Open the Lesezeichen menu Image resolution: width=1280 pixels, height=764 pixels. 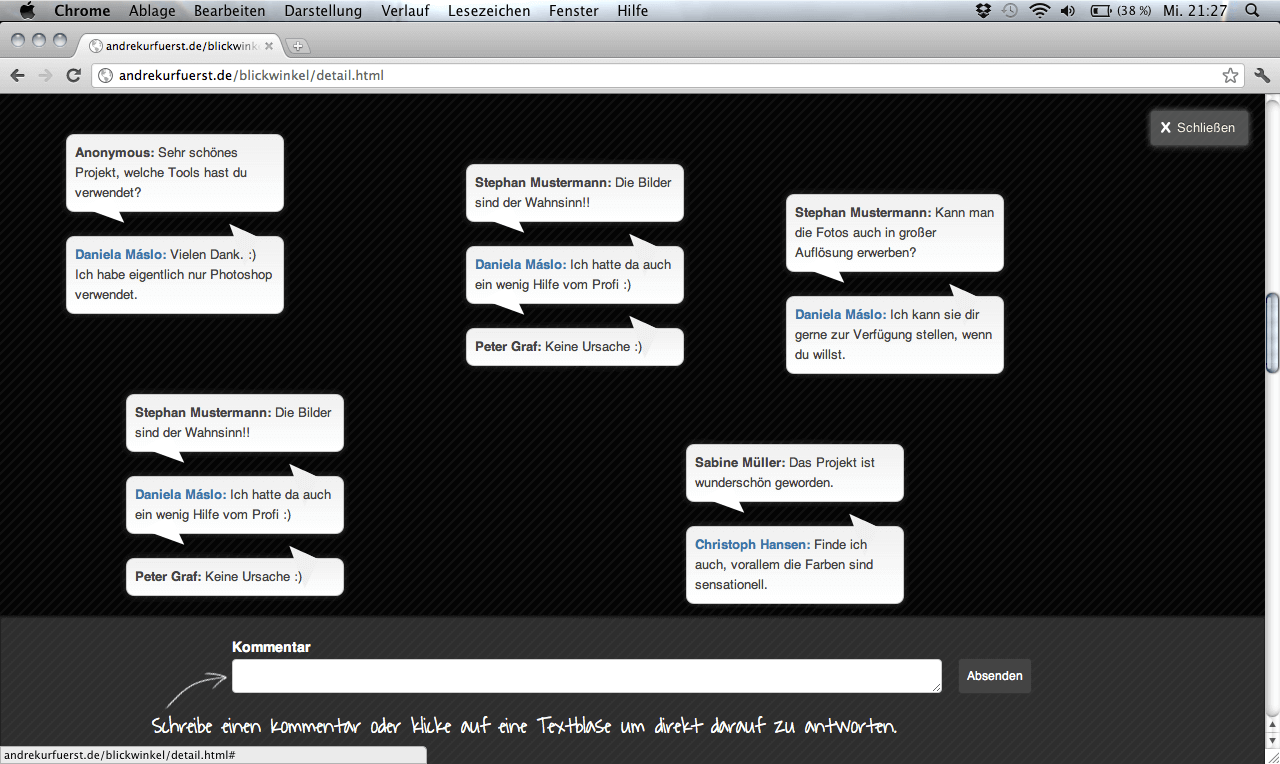tap(489, 11)
